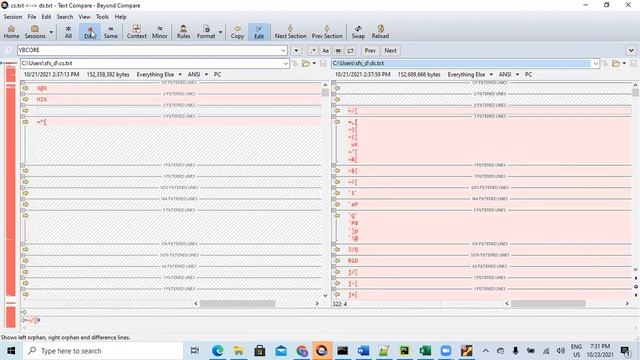Click the left pane vertical scrollbar thumb
640x360 pixels.
(x=325, y=92)
